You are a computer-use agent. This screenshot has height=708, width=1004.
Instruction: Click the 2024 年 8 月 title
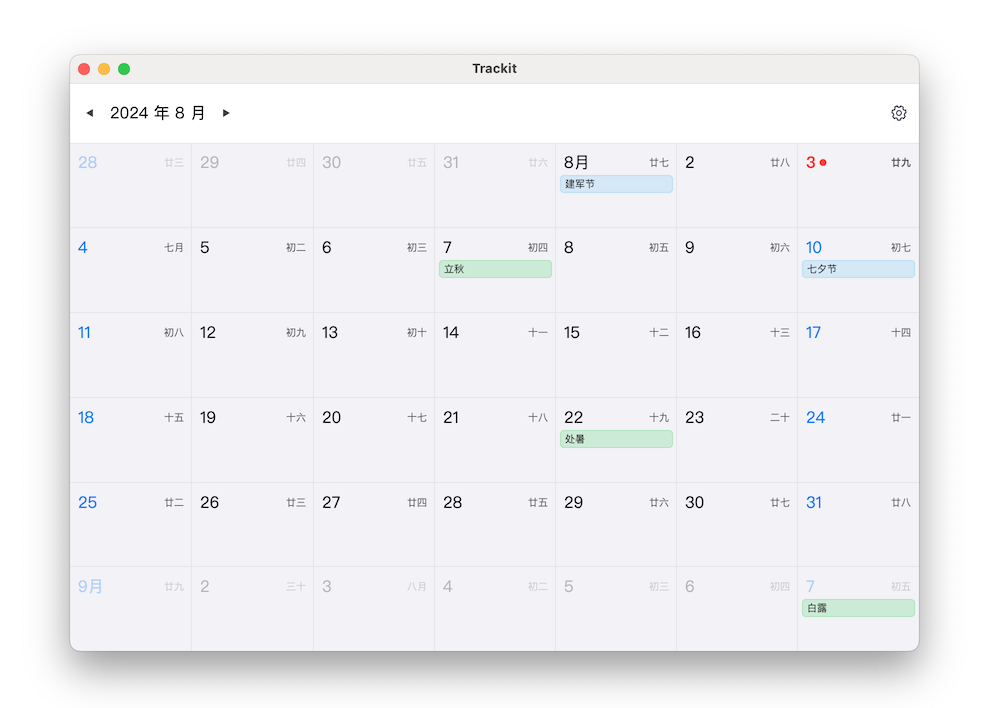158,113
